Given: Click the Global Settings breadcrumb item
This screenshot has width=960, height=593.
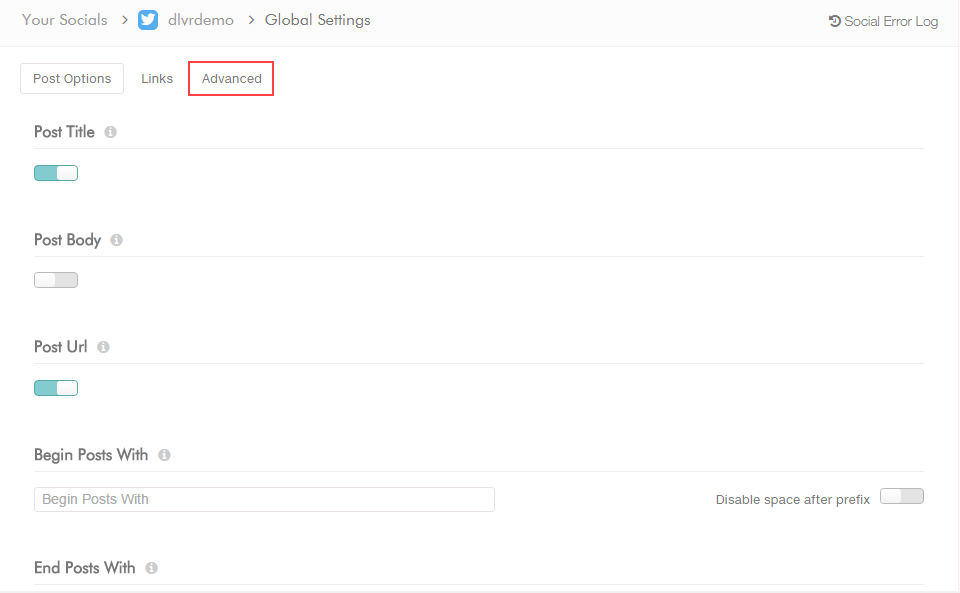Looking at the screenshot, I should click(x=317, y=19).
